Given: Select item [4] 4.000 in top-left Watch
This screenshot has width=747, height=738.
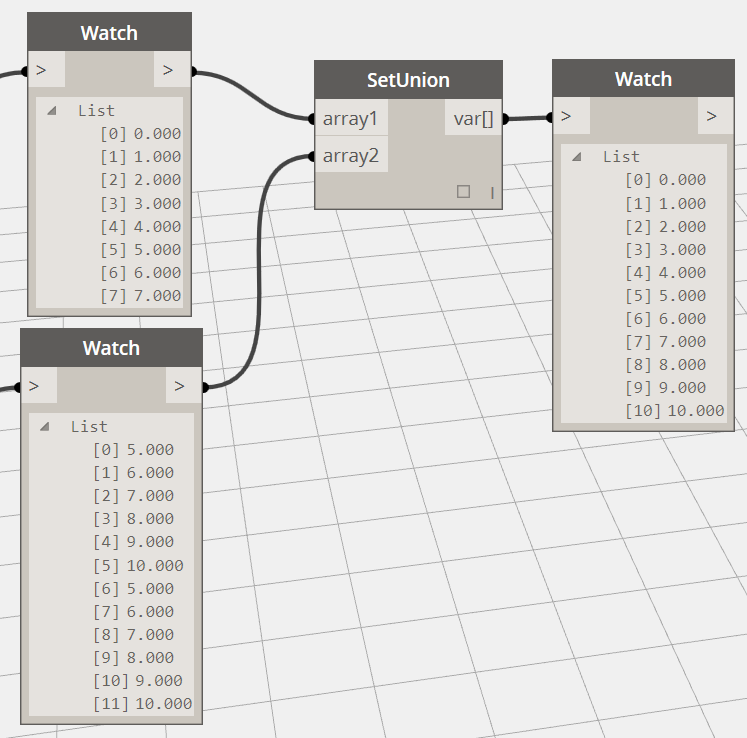Looking at the screenshot, I should (x=141, y=226).
